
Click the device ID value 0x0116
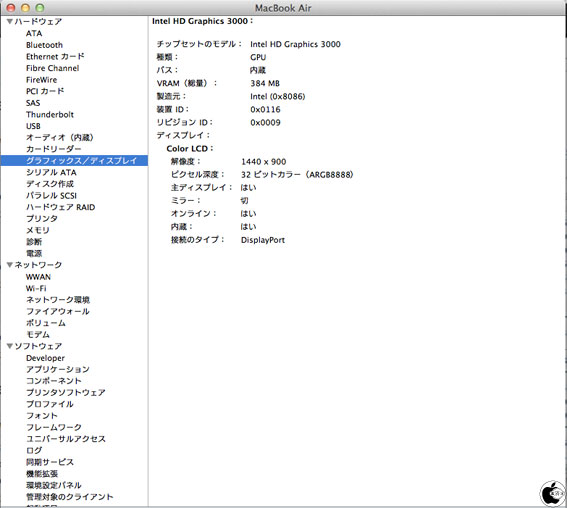point(265,110)
